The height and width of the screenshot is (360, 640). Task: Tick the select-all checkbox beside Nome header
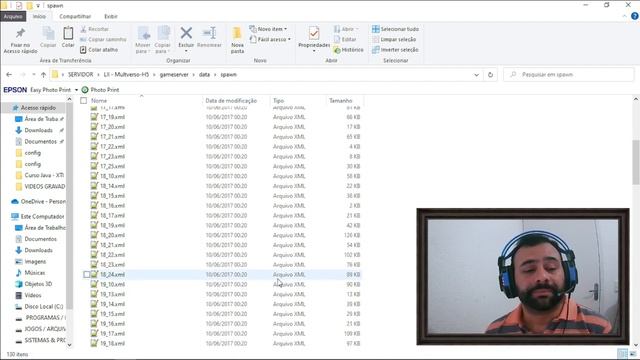(x=84, y=100)
